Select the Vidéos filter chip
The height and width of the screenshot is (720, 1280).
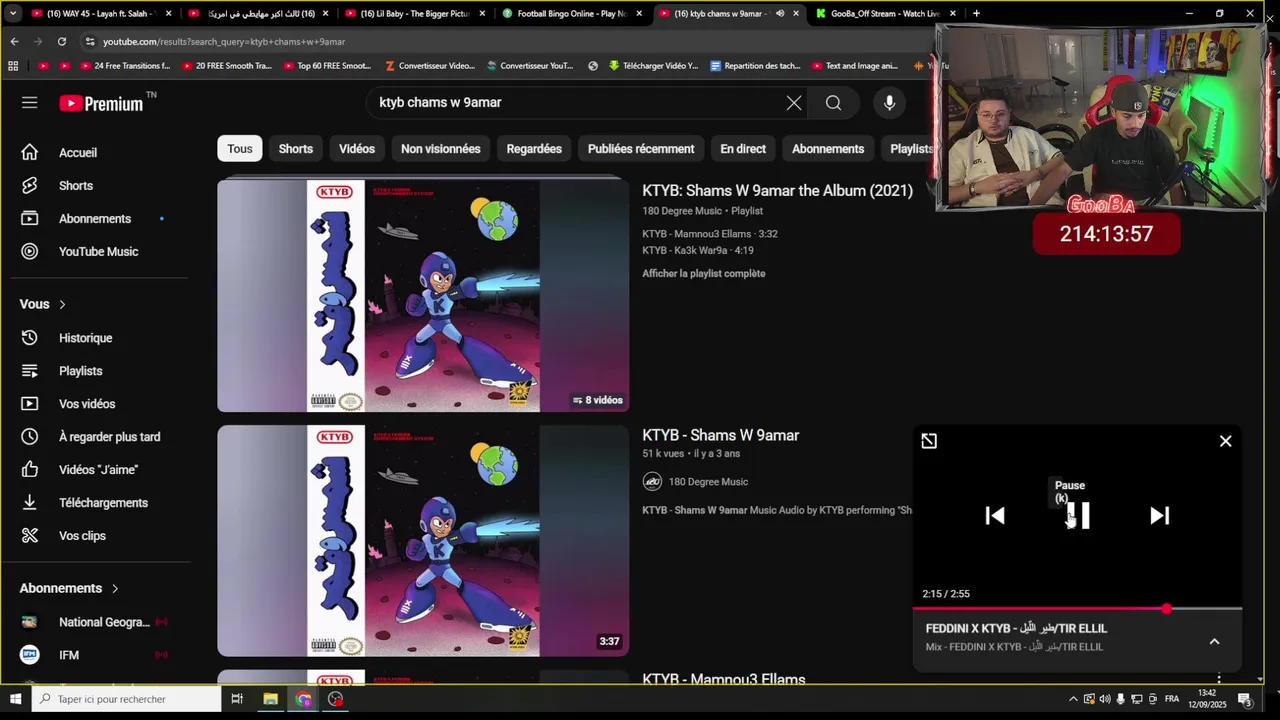357,149
